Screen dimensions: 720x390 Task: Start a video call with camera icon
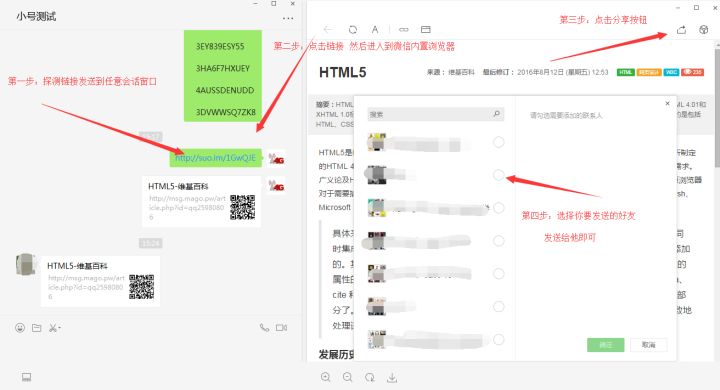click(x=281, y=328)
